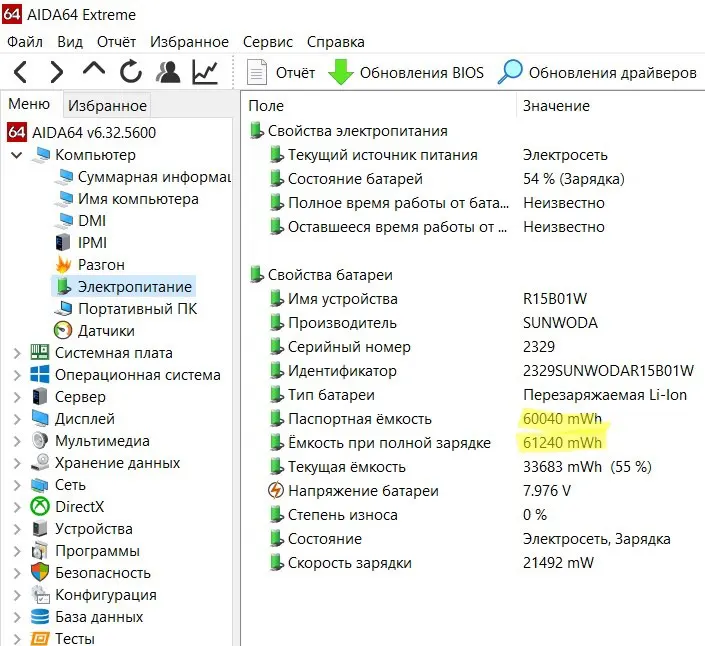This screenshot has height=646, width=705.
Task: Expand the Хранение данных node
Action: (x=17, y=463)
